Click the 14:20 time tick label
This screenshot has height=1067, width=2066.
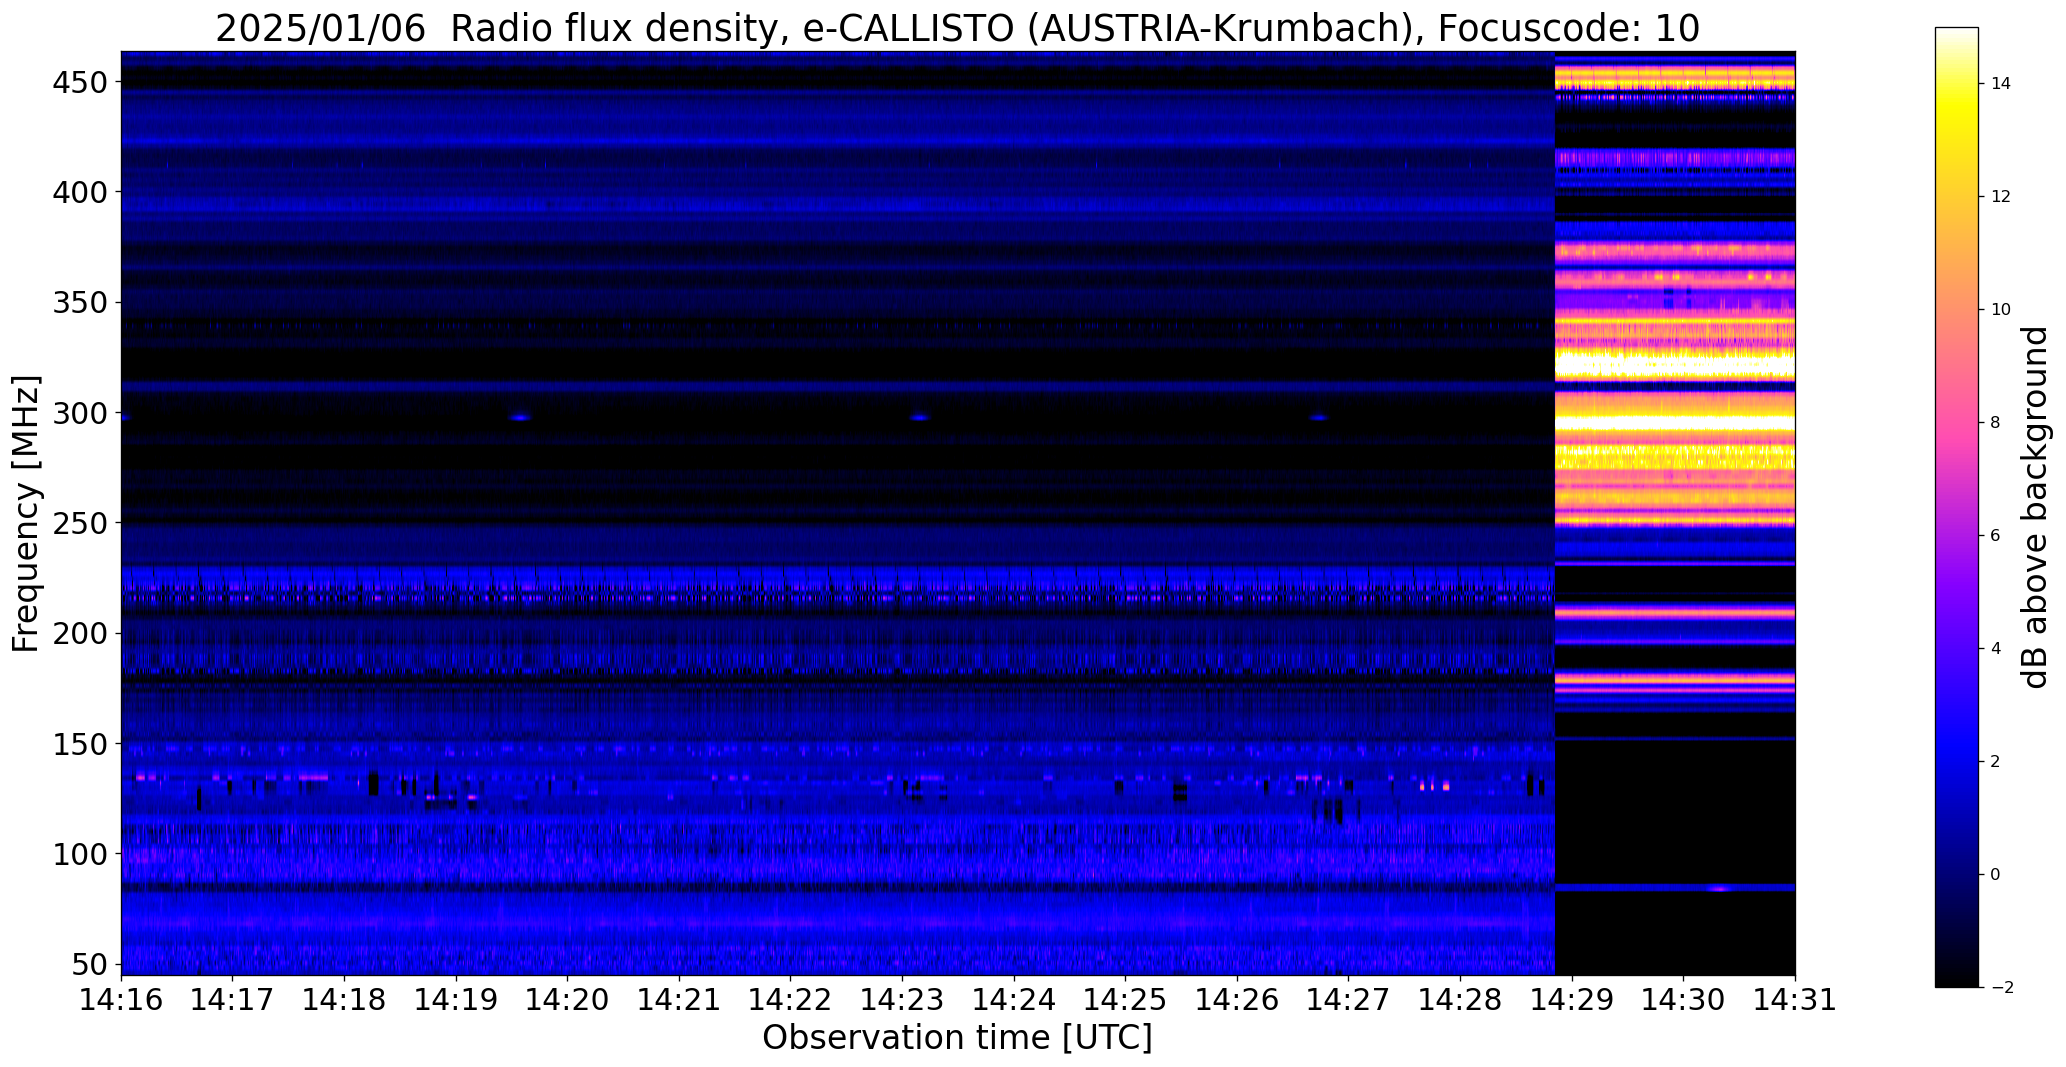click(x=568, y=1000)
